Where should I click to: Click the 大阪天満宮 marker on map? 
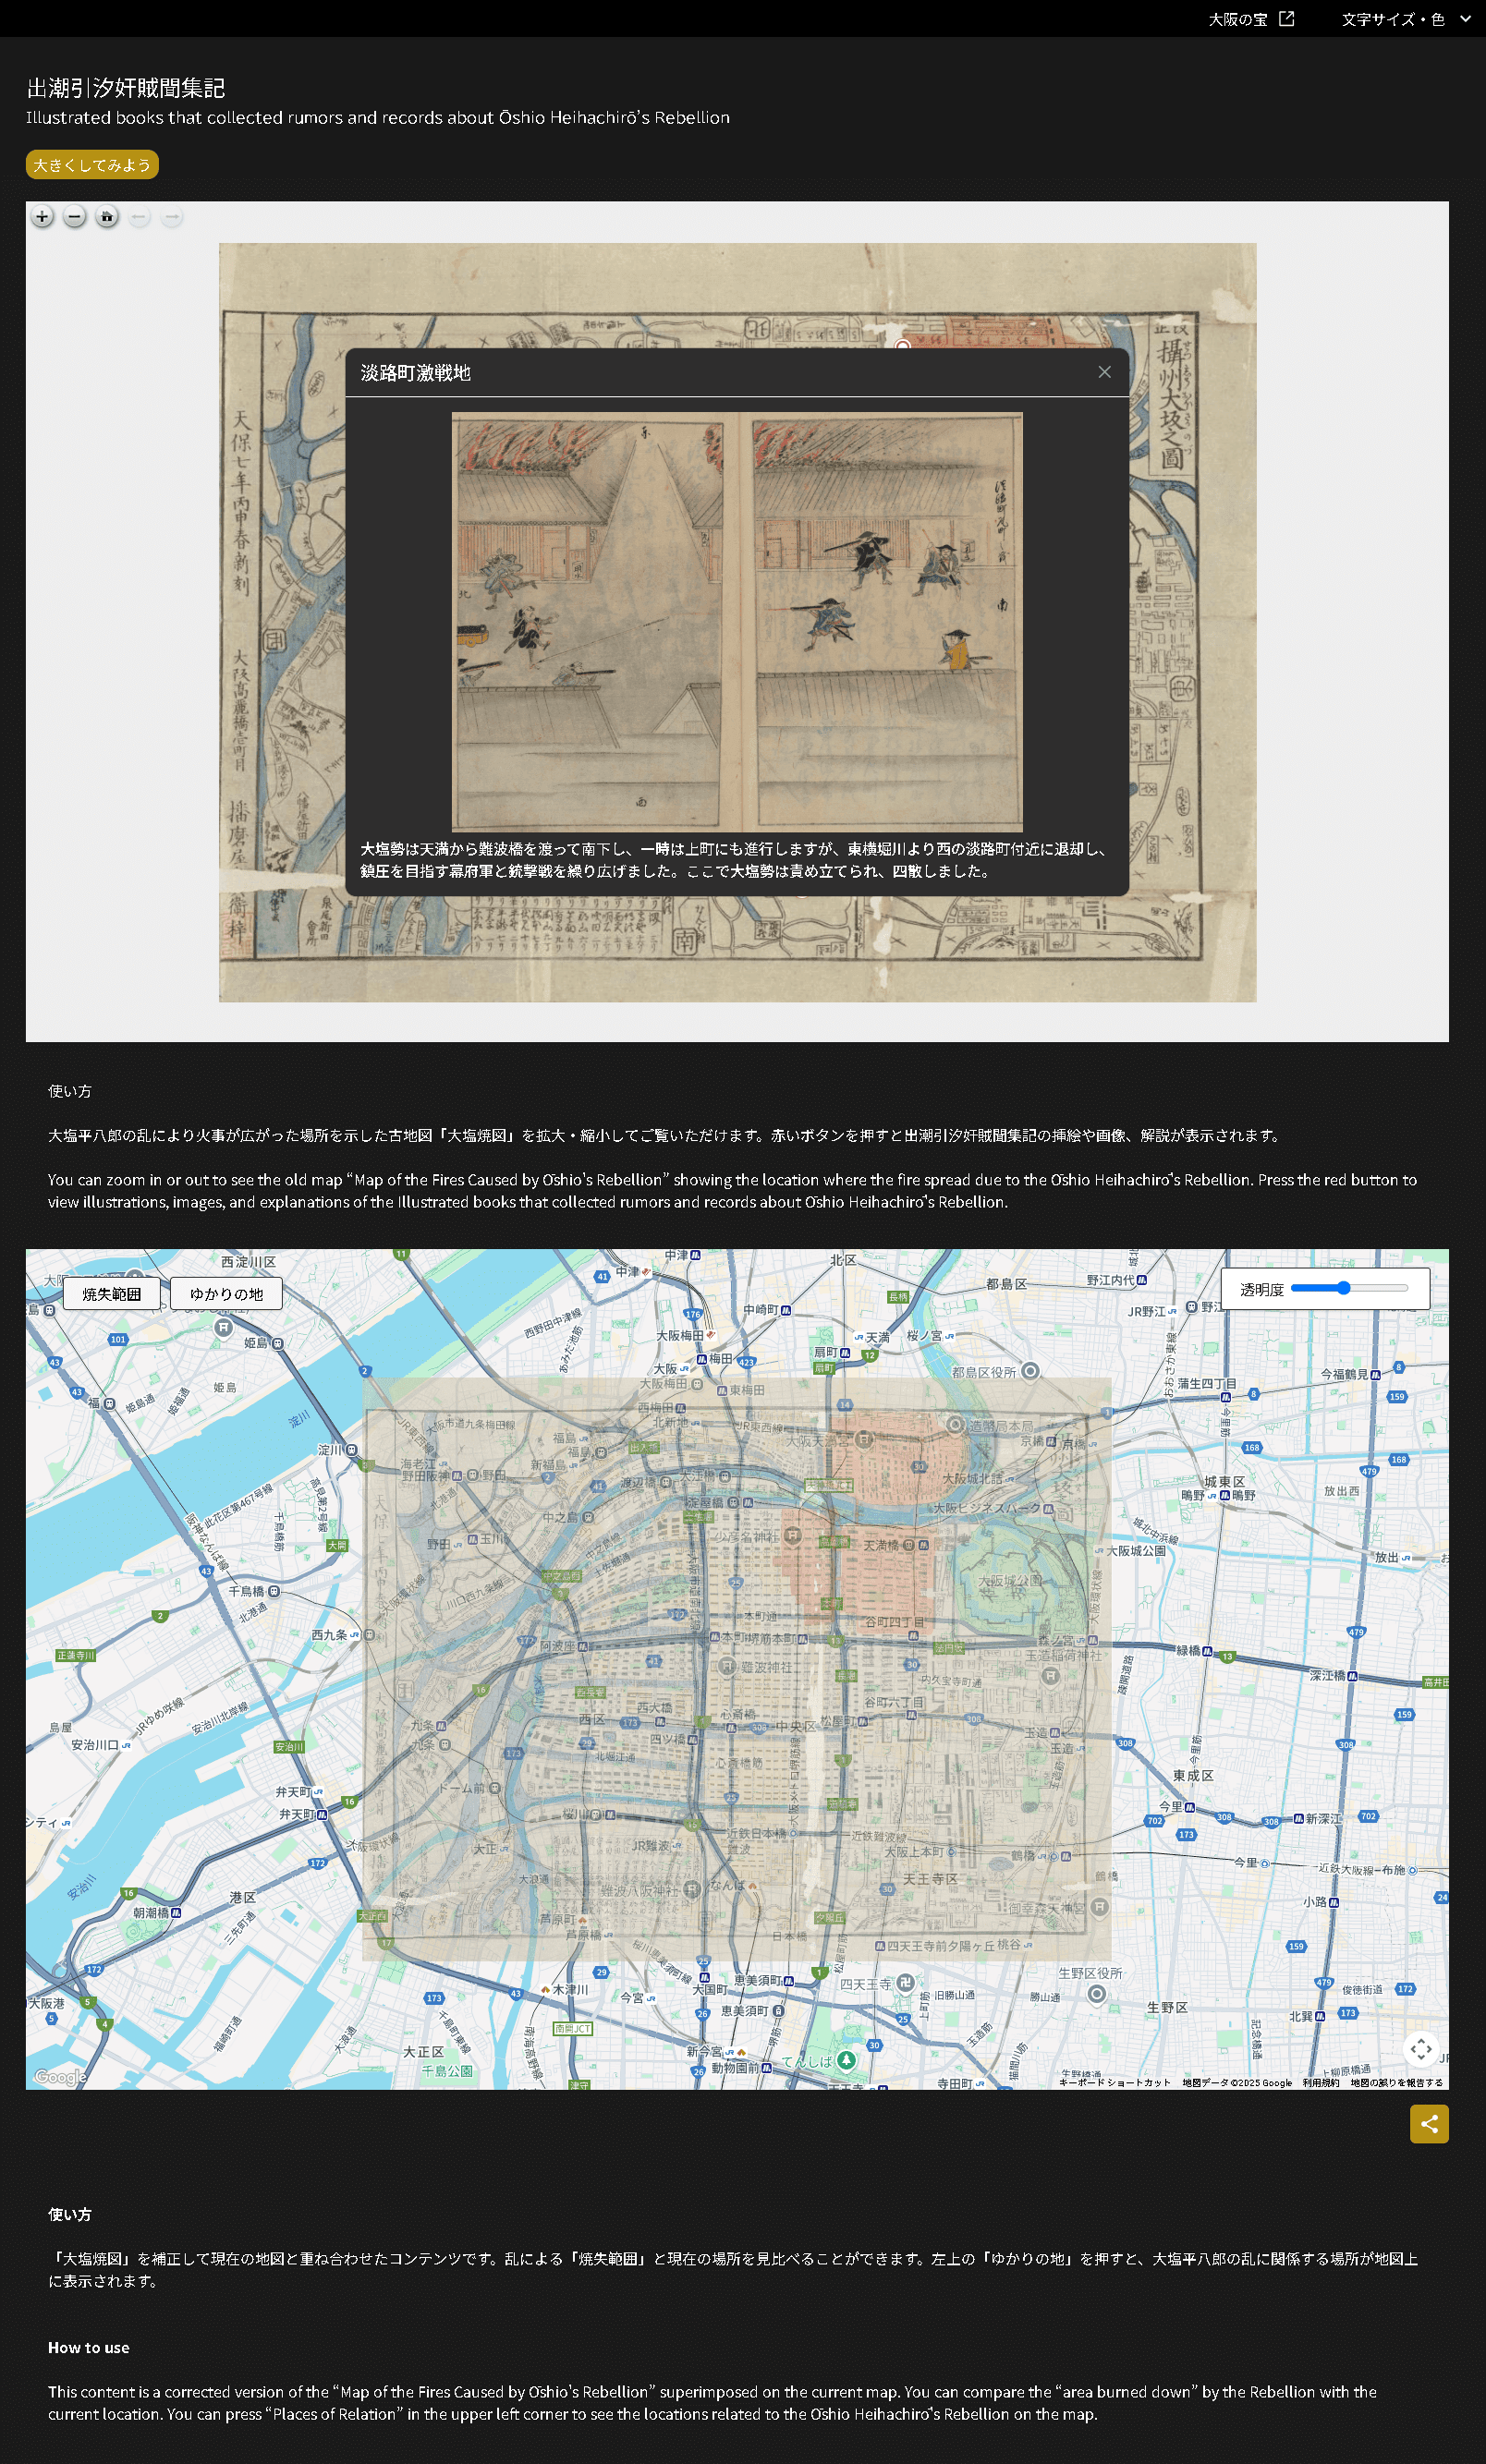pos(865,1439)
